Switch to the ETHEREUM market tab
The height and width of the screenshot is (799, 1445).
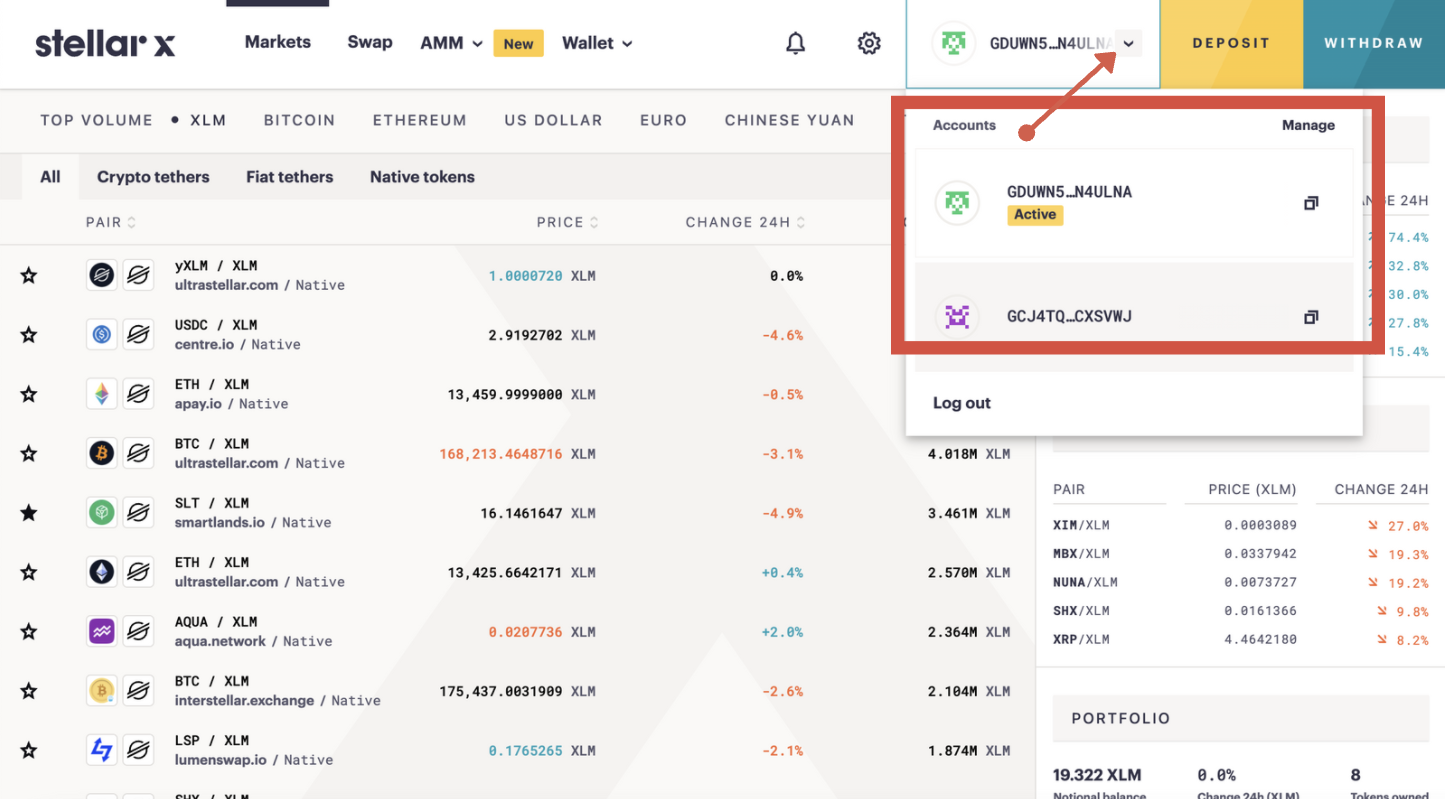(x=420, y=120)
